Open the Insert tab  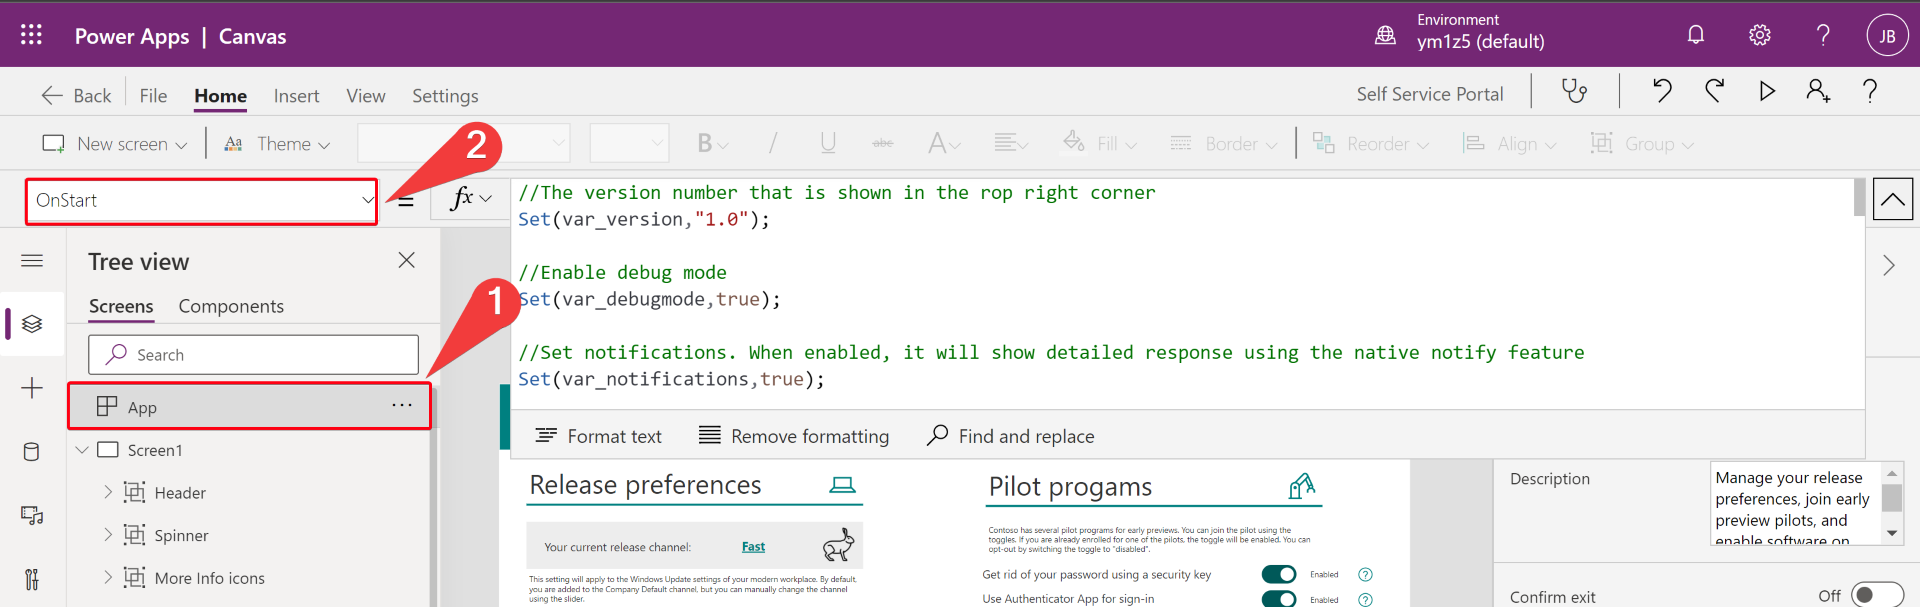pos(296,95)
